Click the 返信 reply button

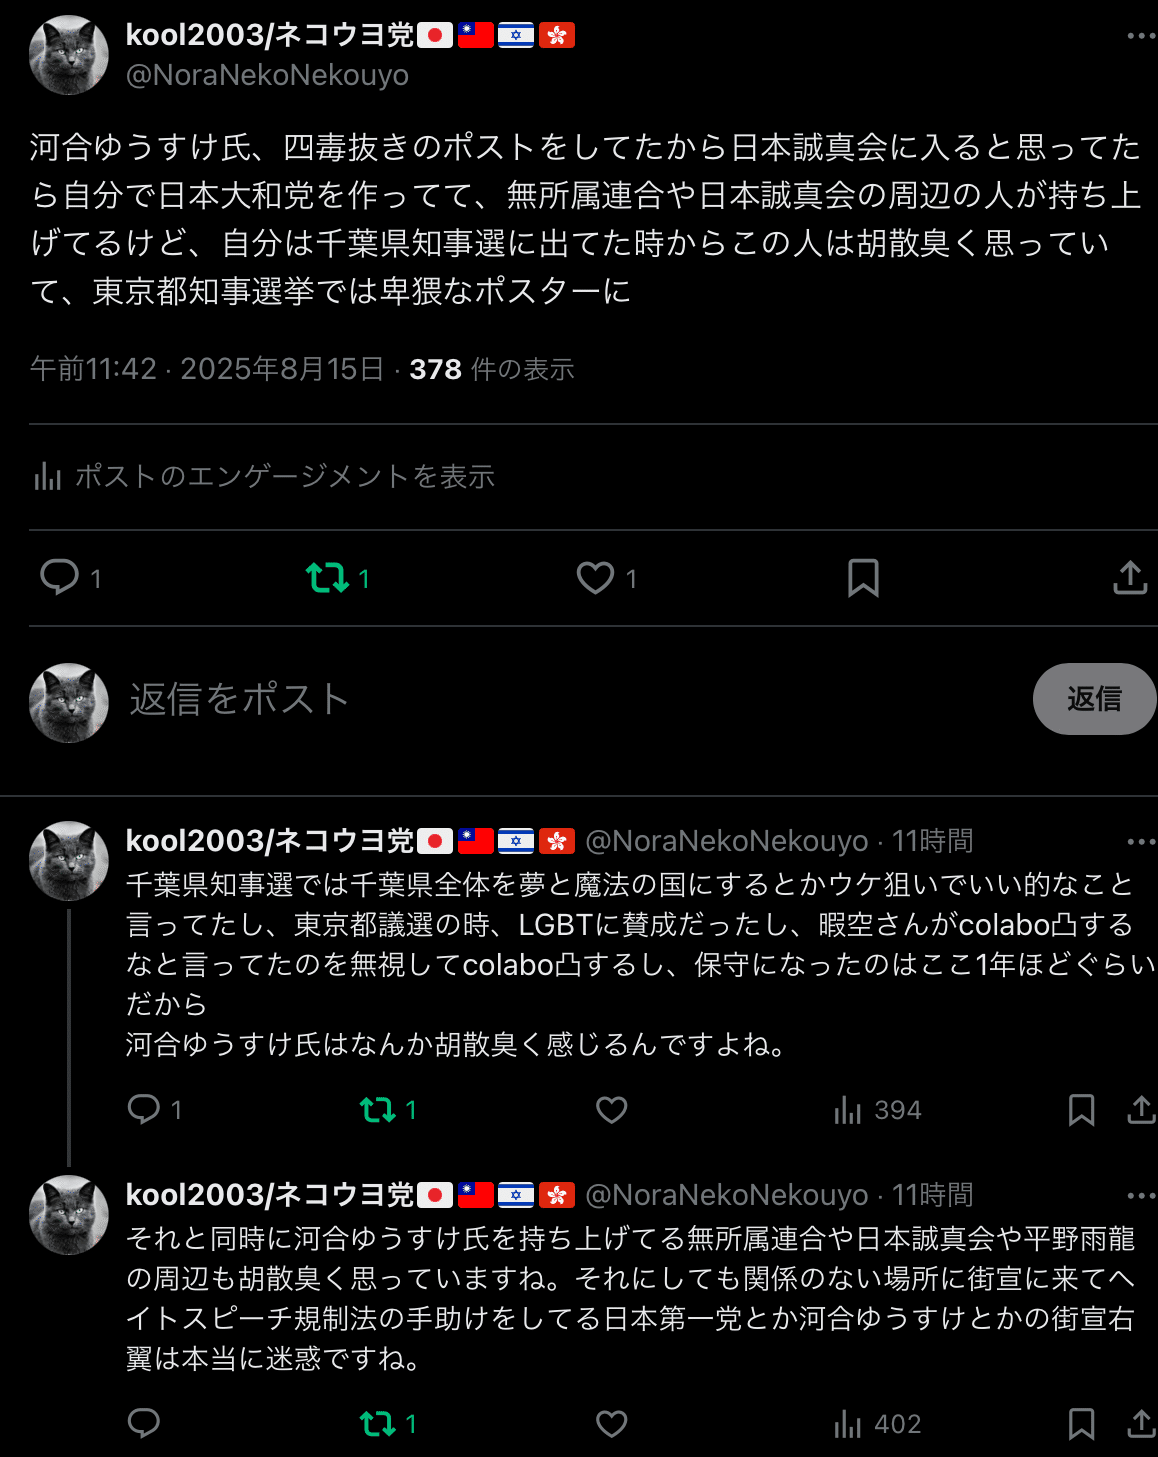(x=1094, y=699)
